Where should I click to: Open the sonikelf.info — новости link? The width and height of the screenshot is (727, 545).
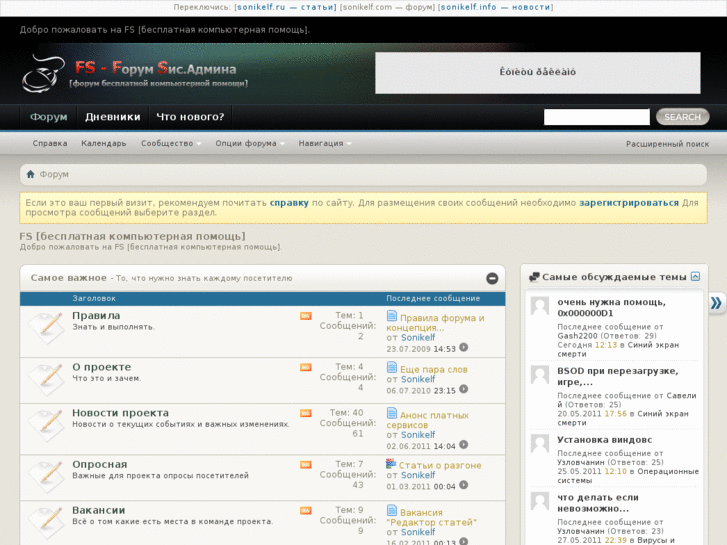pyautogui.click(x=495, y=7)
